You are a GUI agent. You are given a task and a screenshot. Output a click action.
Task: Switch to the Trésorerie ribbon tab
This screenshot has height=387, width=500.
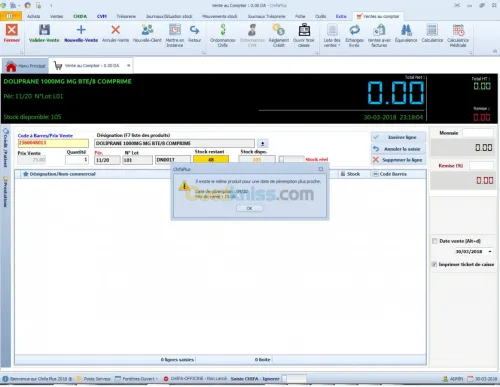pyautogui.click(x=126, y=16)
